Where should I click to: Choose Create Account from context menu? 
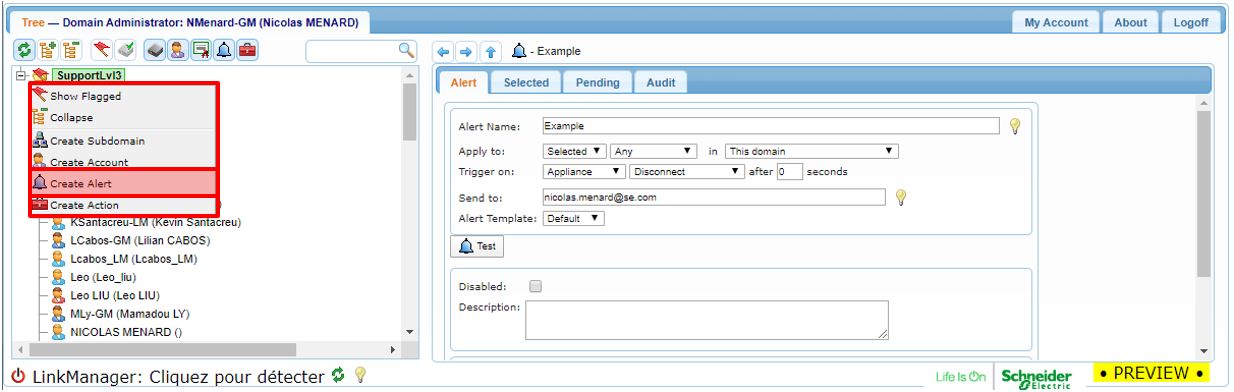point(123,161)
